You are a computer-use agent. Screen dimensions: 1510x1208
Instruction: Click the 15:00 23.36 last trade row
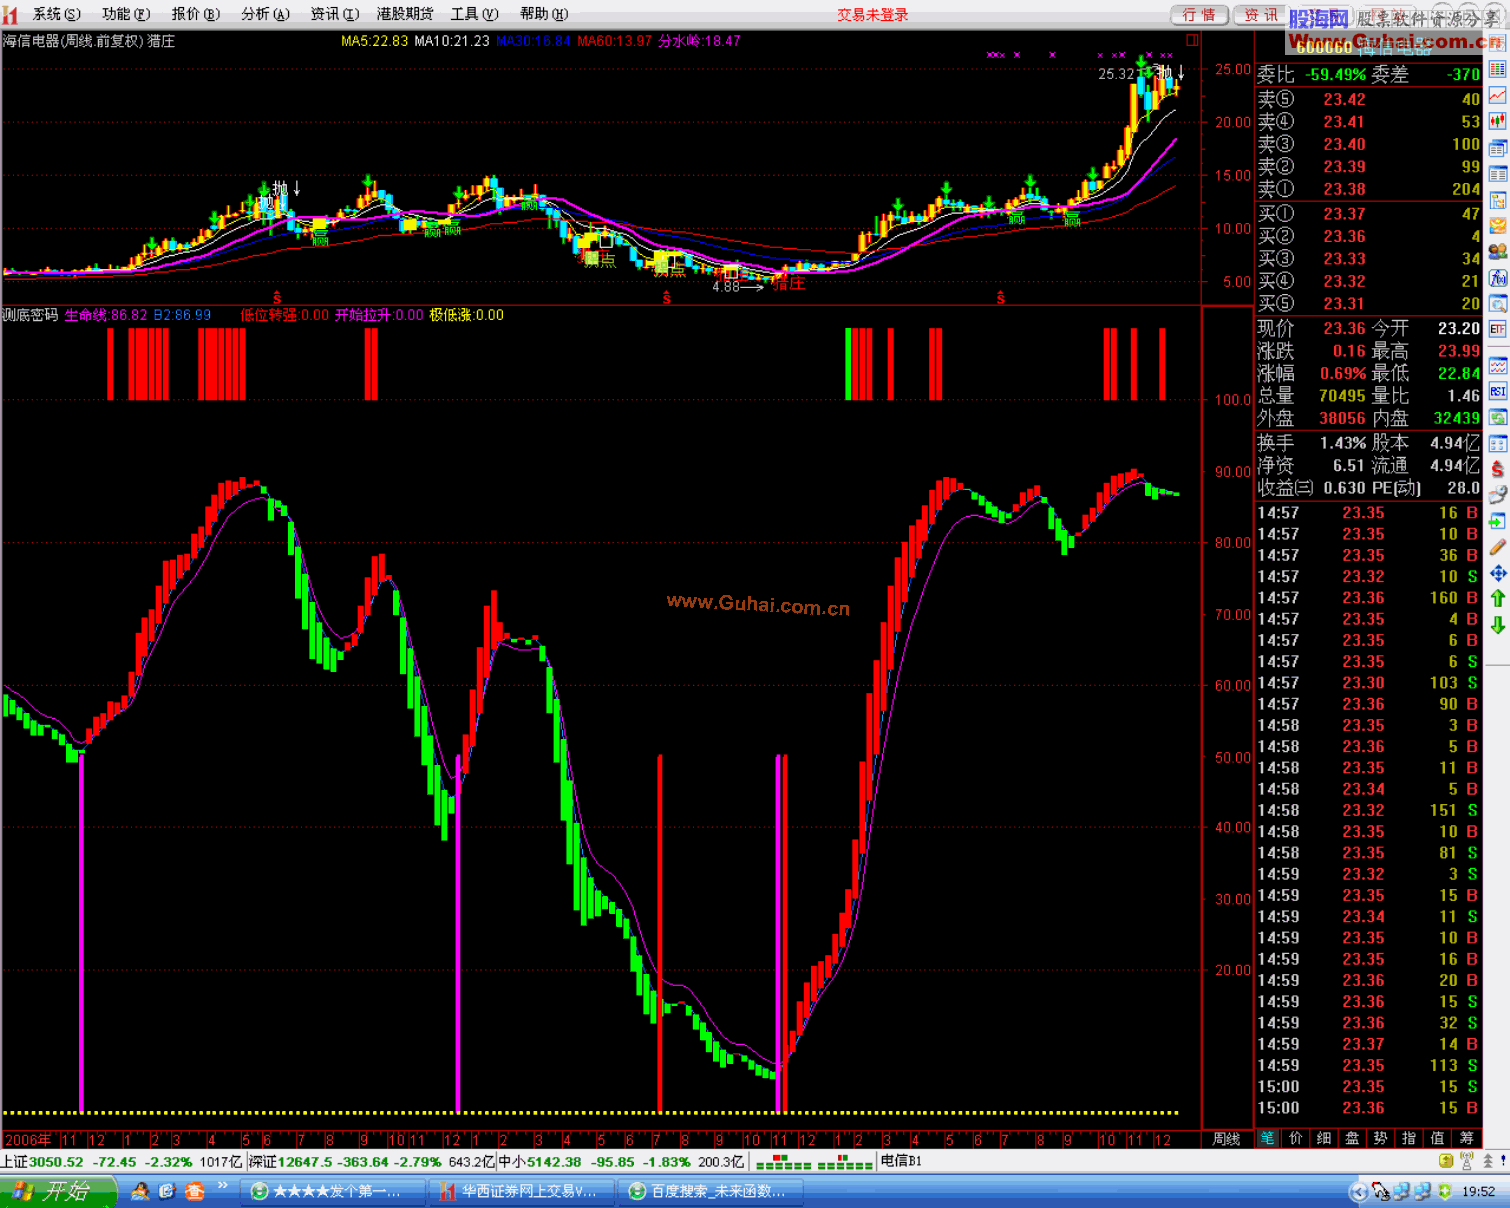[x=1368, y=1108]
